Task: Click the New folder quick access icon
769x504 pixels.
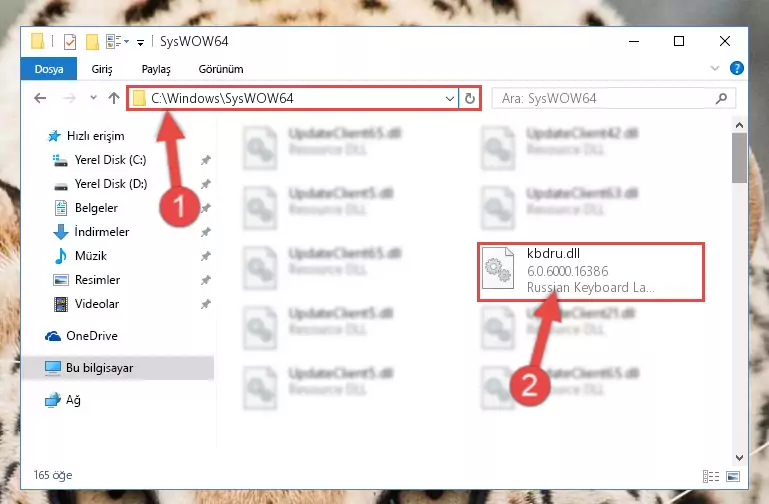Action: 92,42
